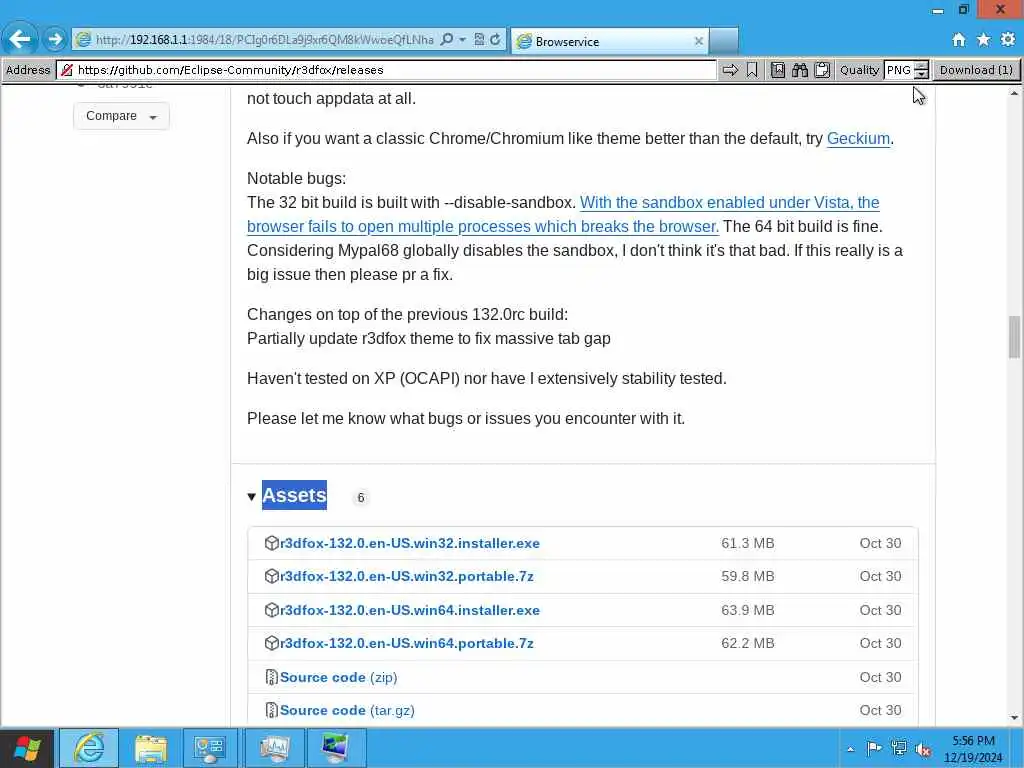This screenshot has width=1024, height=768.
Task: Download r3dfox win64 portable 7z
Action: 406,643
